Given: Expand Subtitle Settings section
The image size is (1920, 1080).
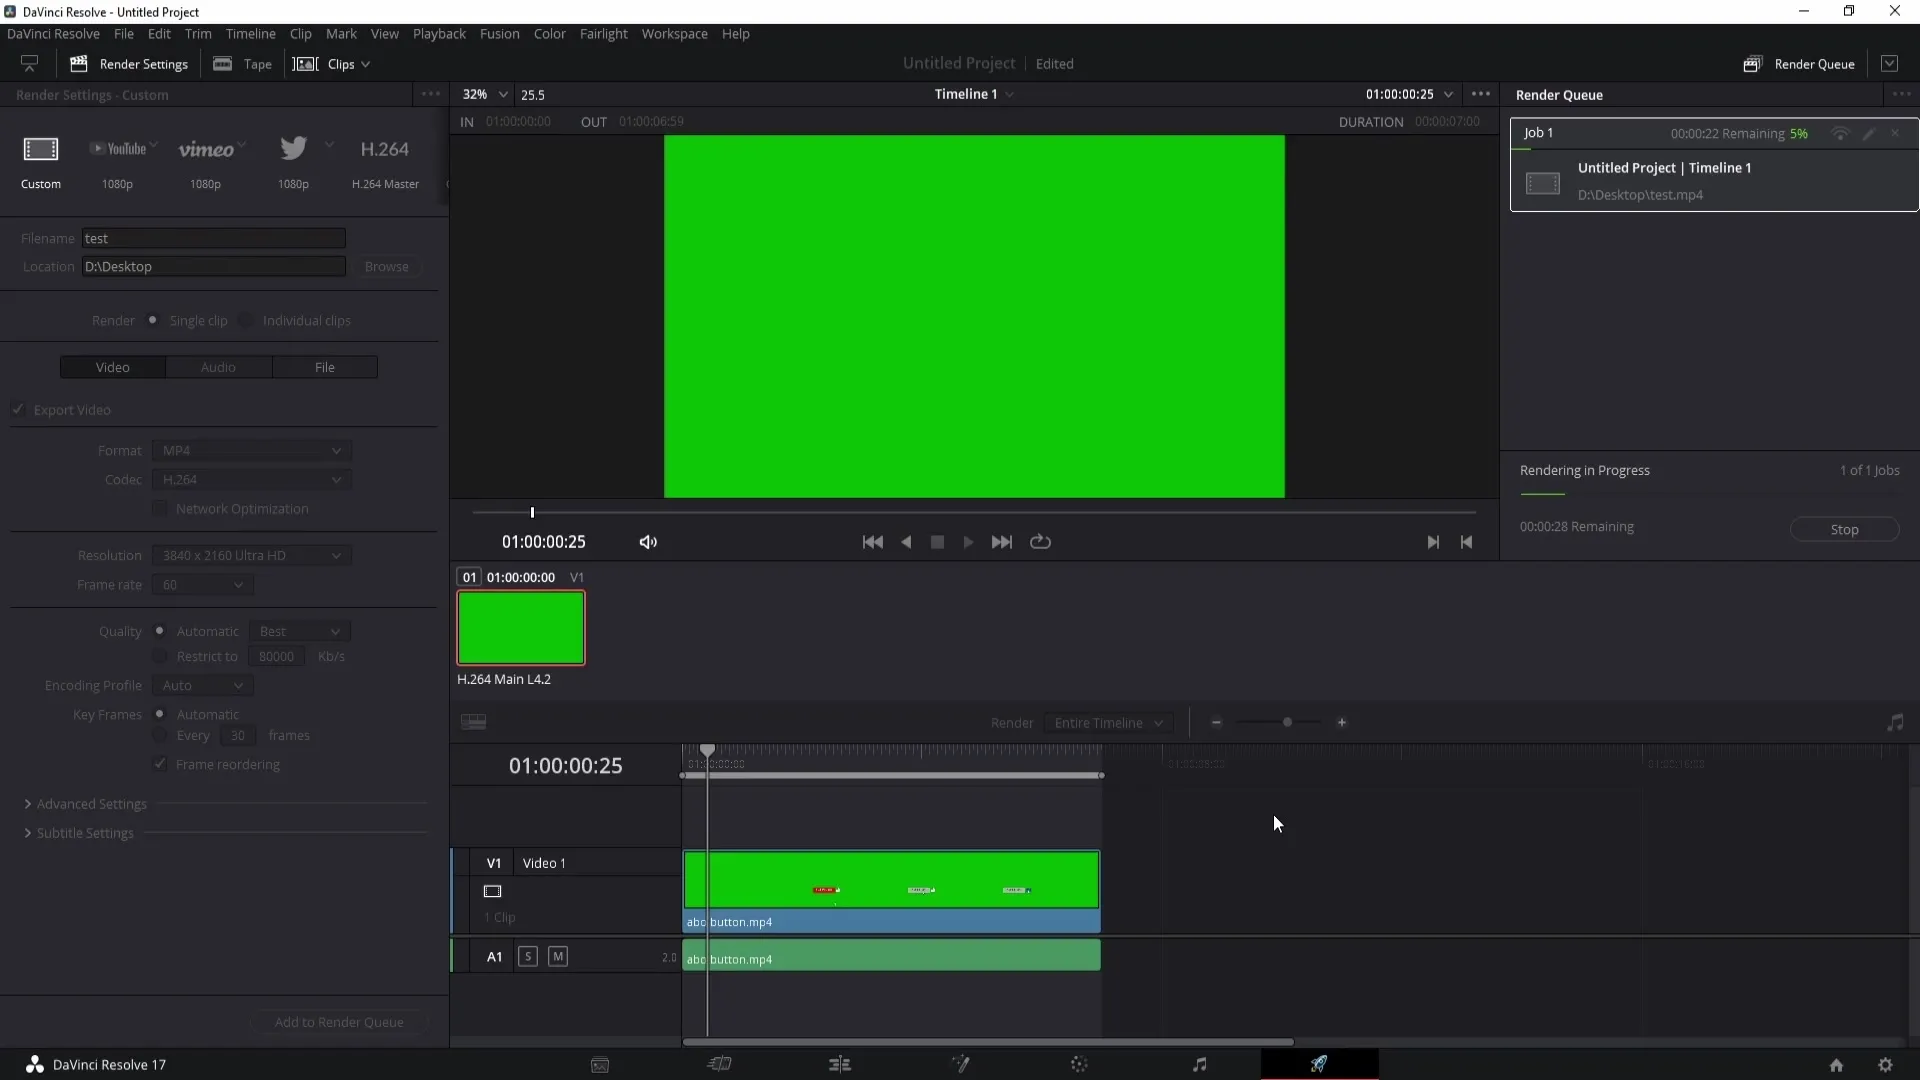Looking at the screenshot, I should pos(78,833).
